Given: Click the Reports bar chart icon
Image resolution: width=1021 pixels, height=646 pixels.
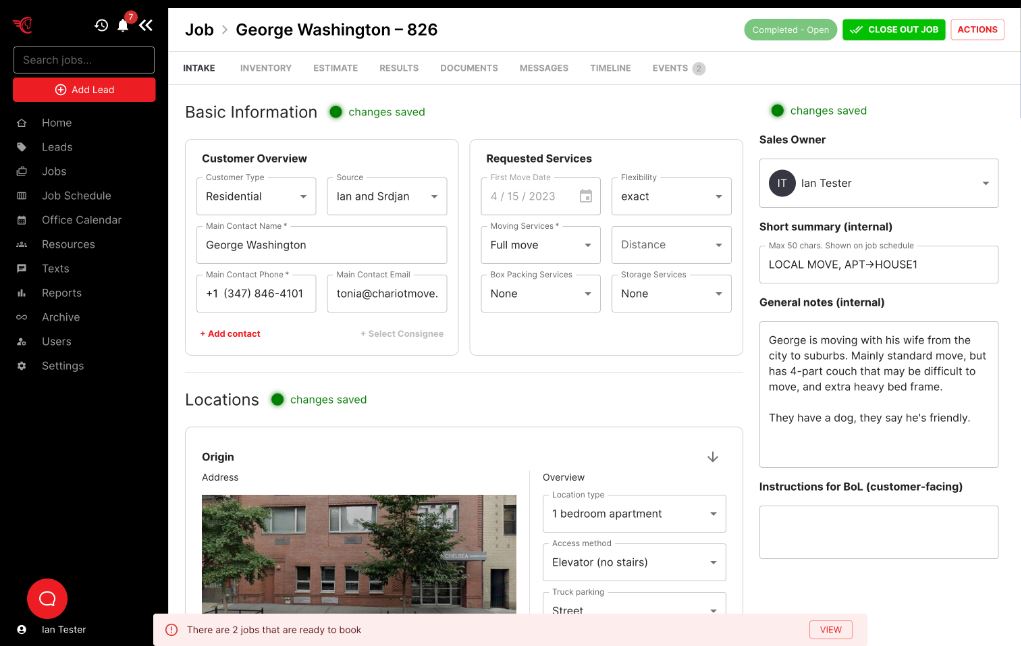Looking at the screenshot, I should [x=21, y=293].
